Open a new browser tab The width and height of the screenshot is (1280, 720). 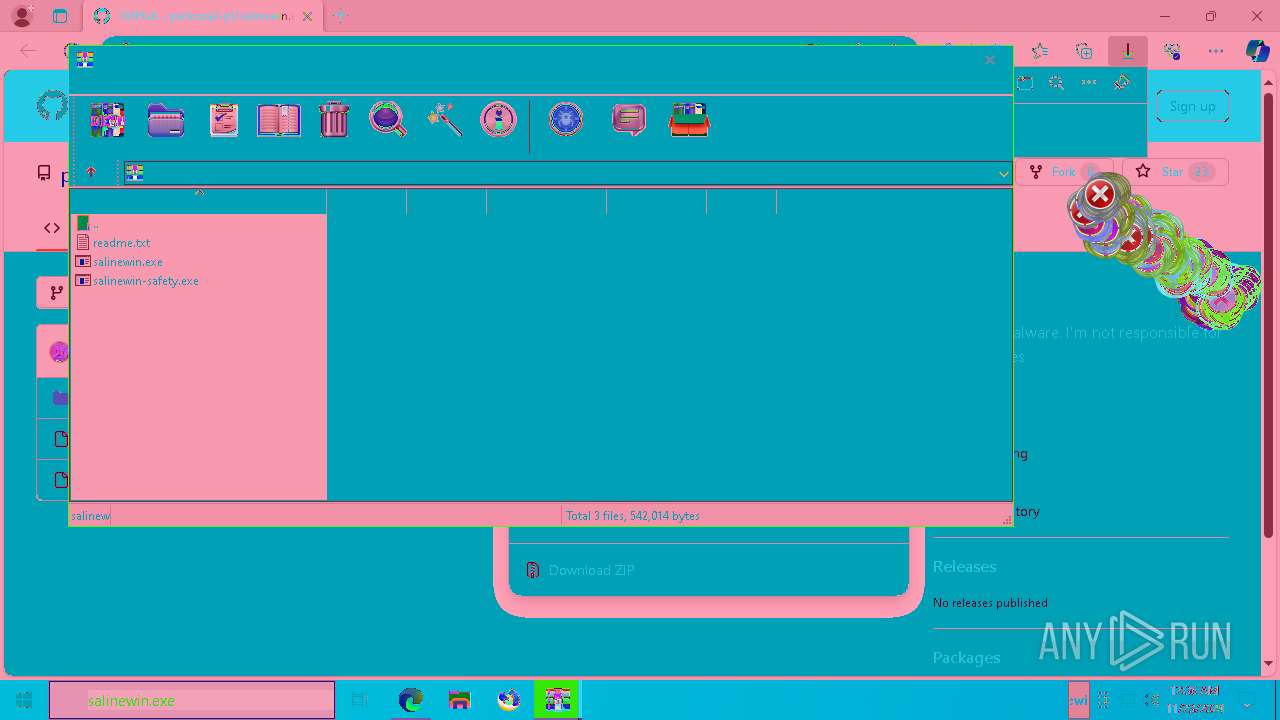pyautogui.click(x=339, y=16)
